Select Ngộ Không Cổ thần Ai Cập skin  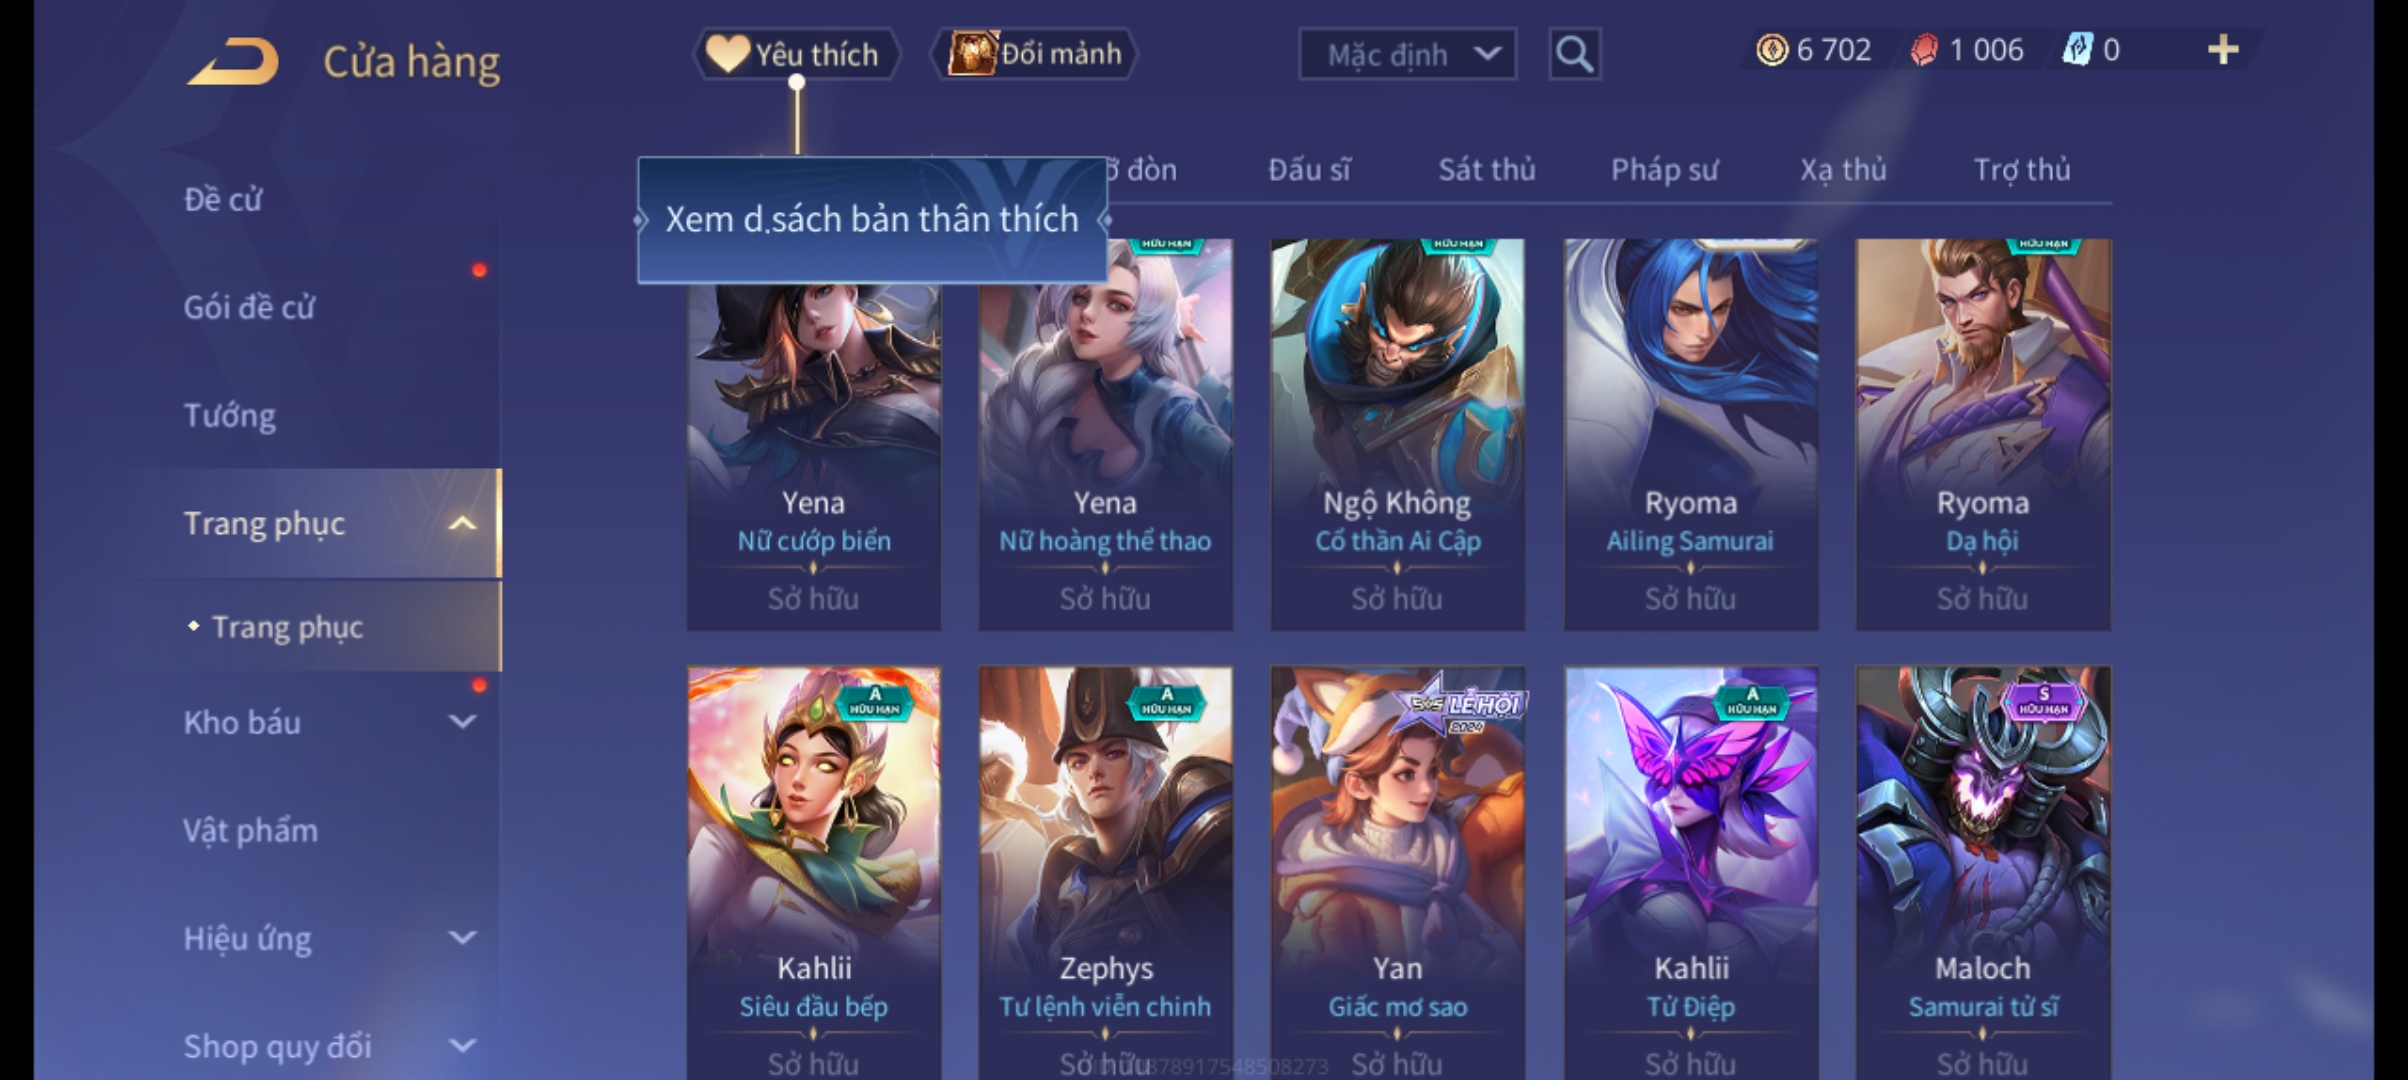coord(1397,434)
